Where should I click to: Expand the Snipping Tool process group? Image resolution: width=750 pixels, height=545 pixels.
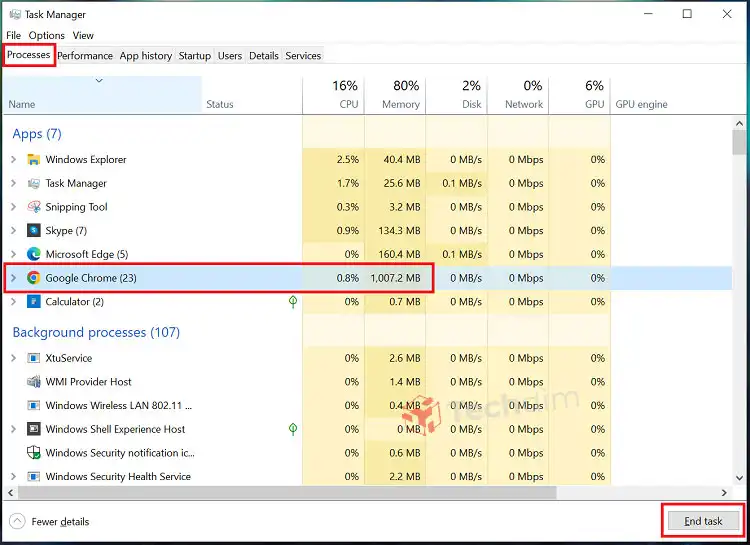(13, 207)
